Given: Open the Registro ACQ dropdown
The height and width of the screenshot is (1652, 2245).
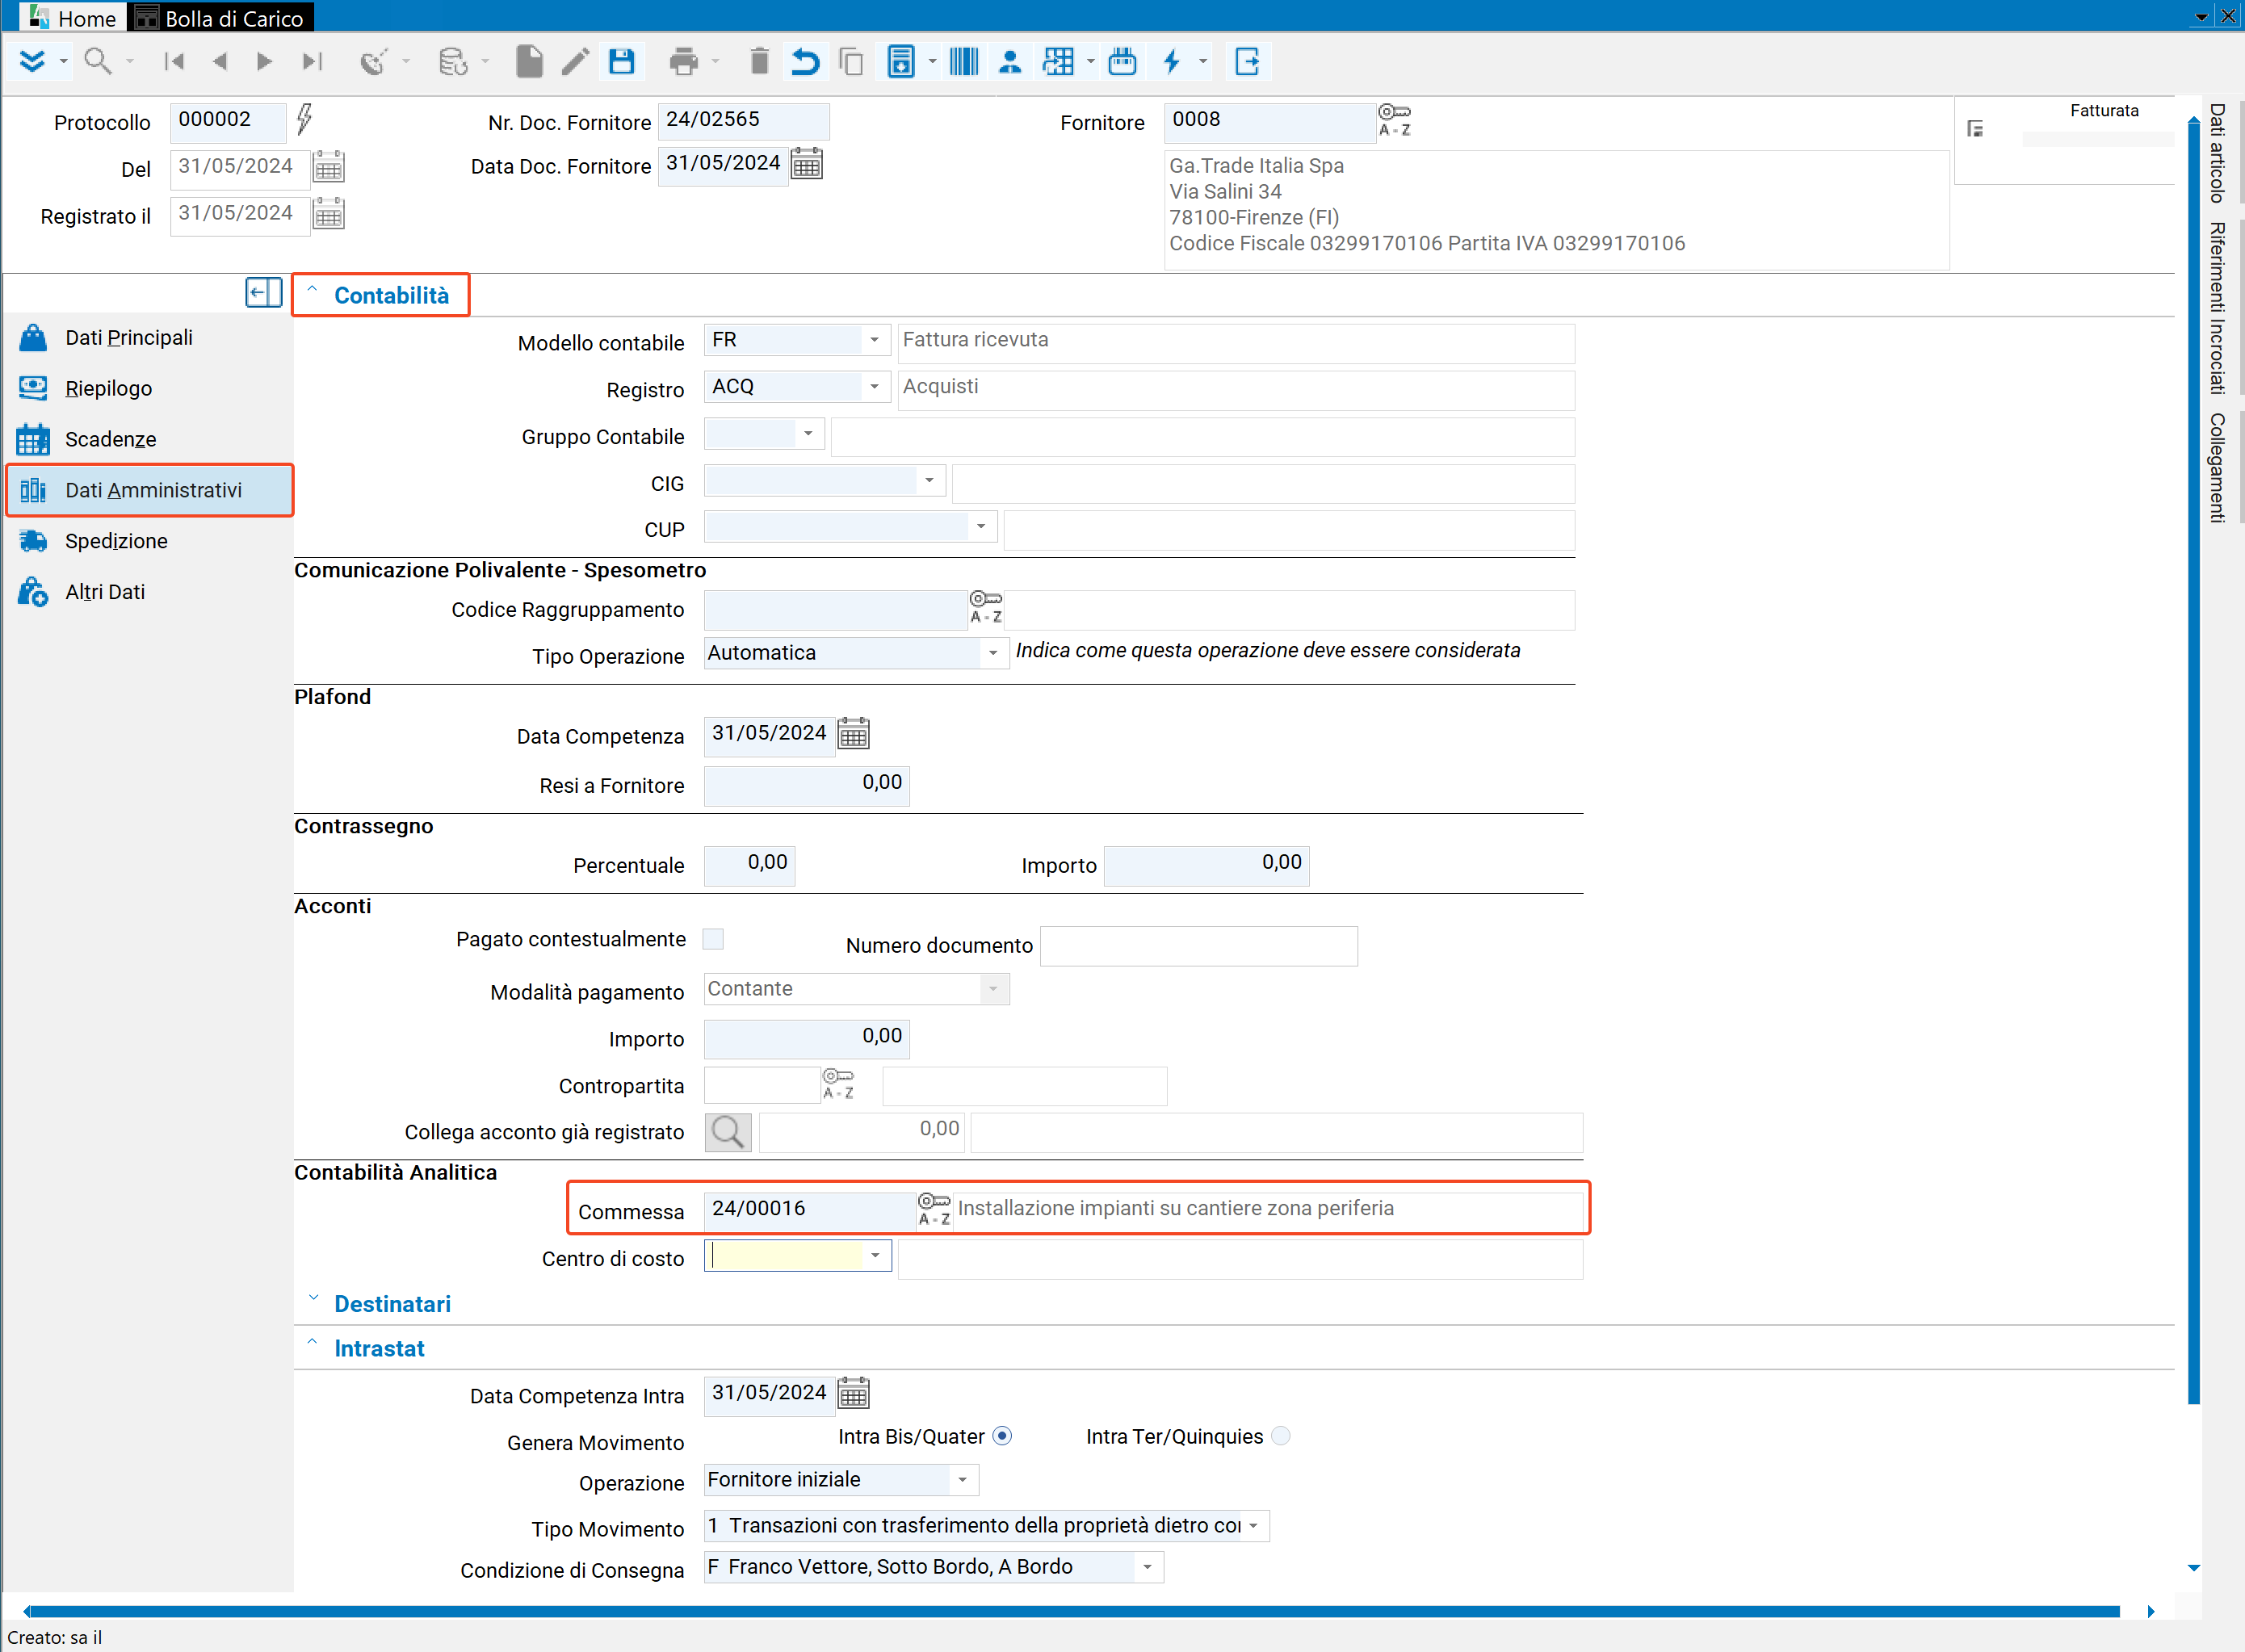Looking at the screenshot, I should 874,387.
